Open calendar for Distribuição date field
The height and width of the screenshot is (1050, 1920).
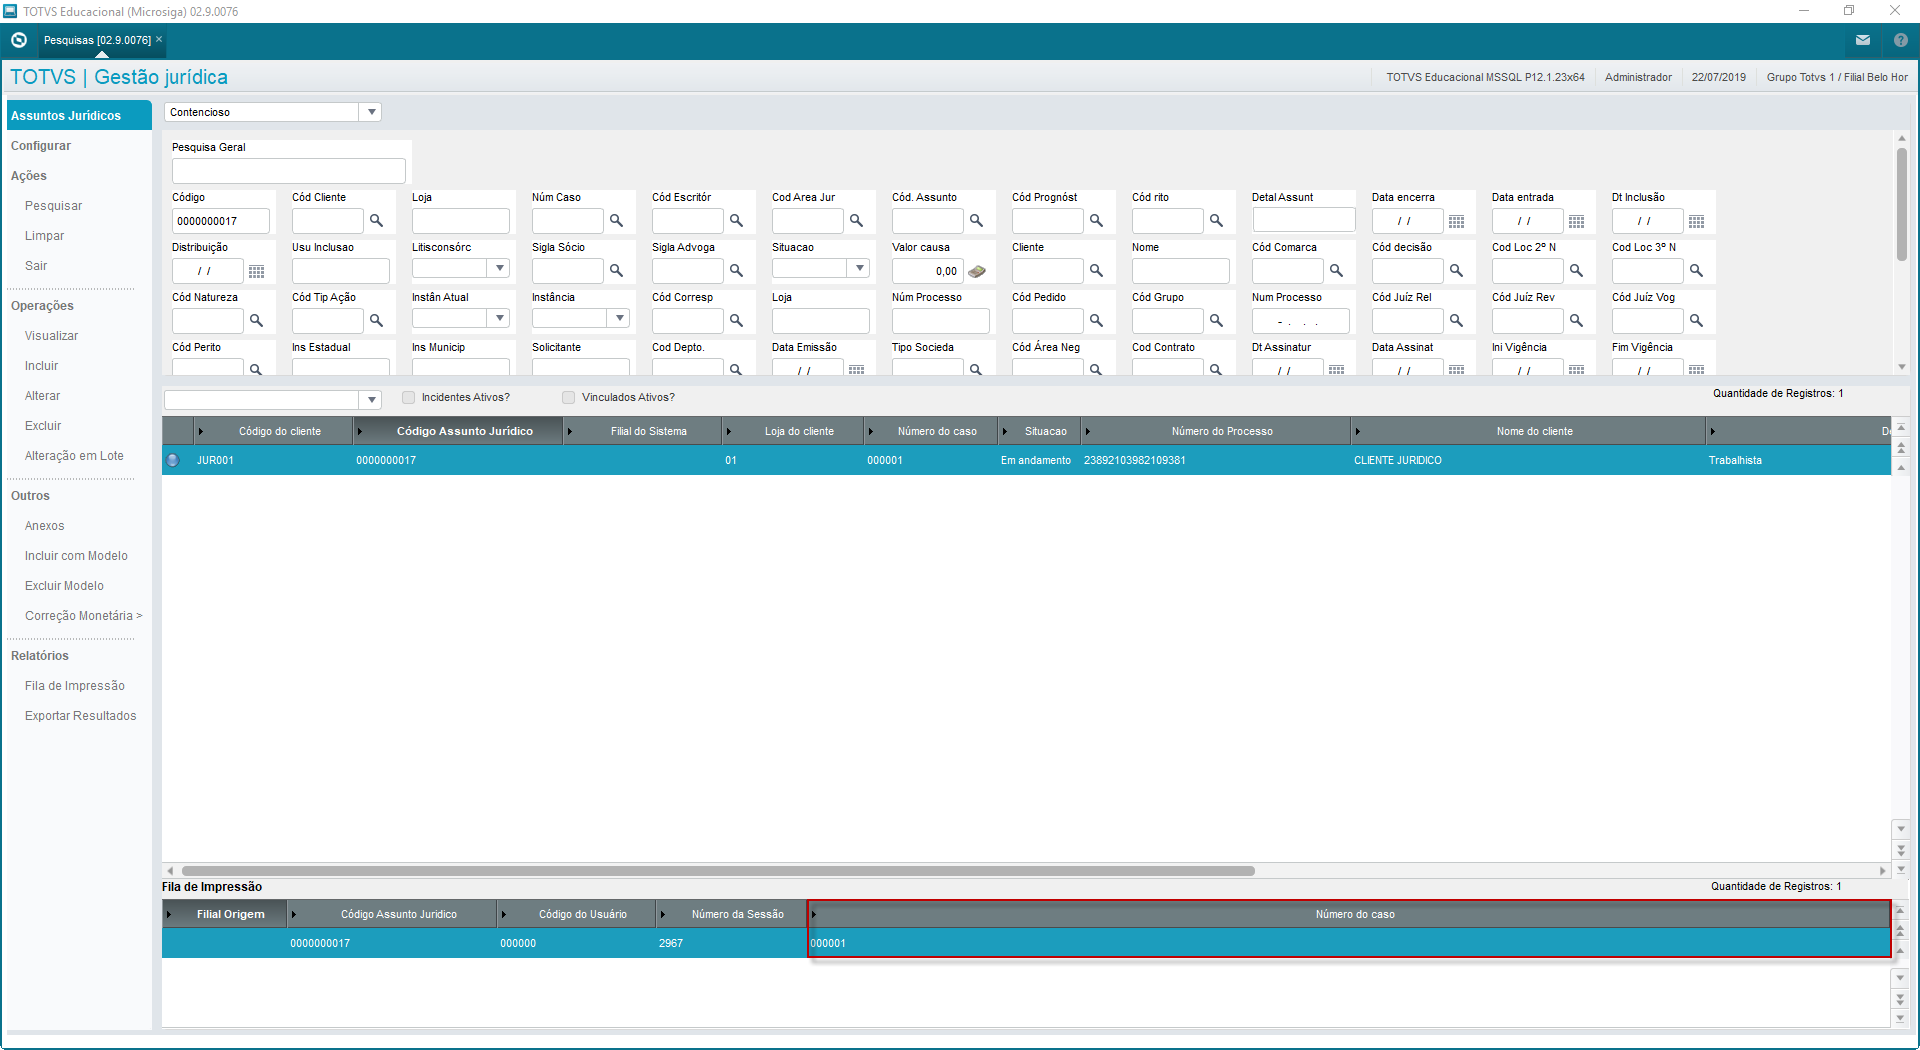(256, 271)
